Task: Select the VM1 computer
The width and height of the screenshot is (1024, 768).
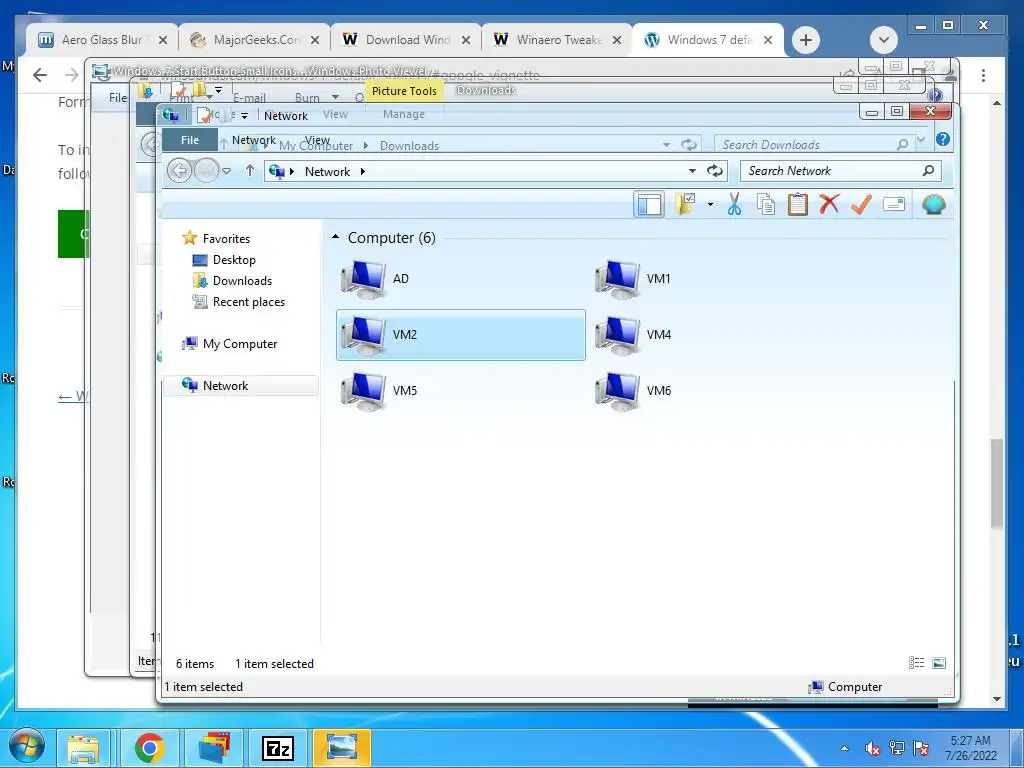Action: pos(714,279)
